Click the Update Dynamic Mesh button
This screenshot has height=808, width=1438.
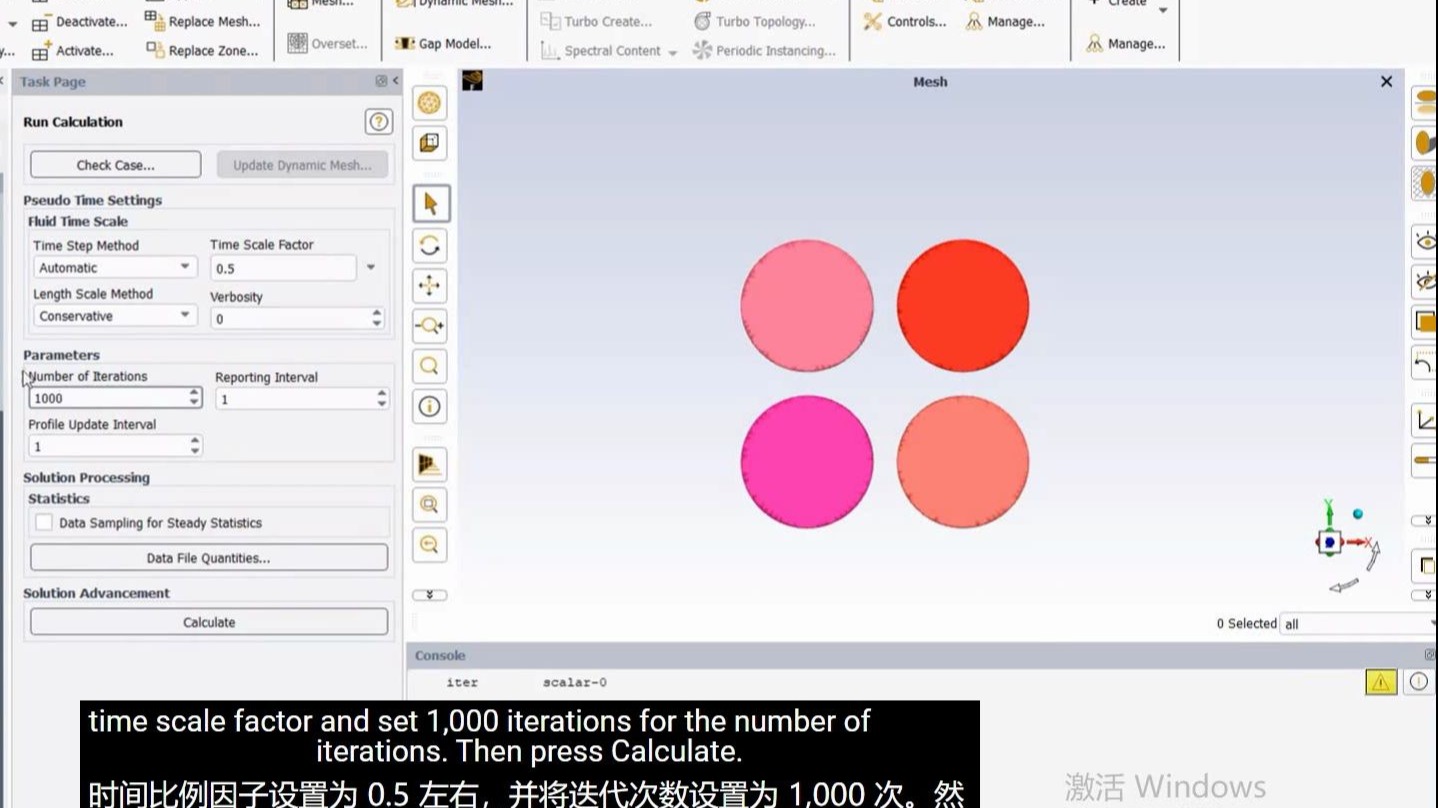302,165
